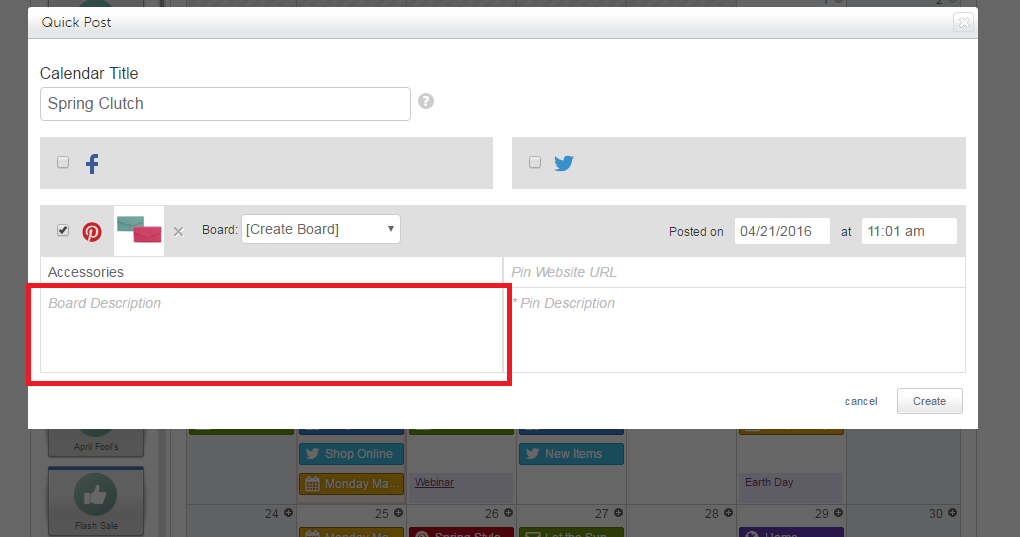The image size is (1020, 537).
Task: Open the 11:01 am time field
Action: [908, 231]
